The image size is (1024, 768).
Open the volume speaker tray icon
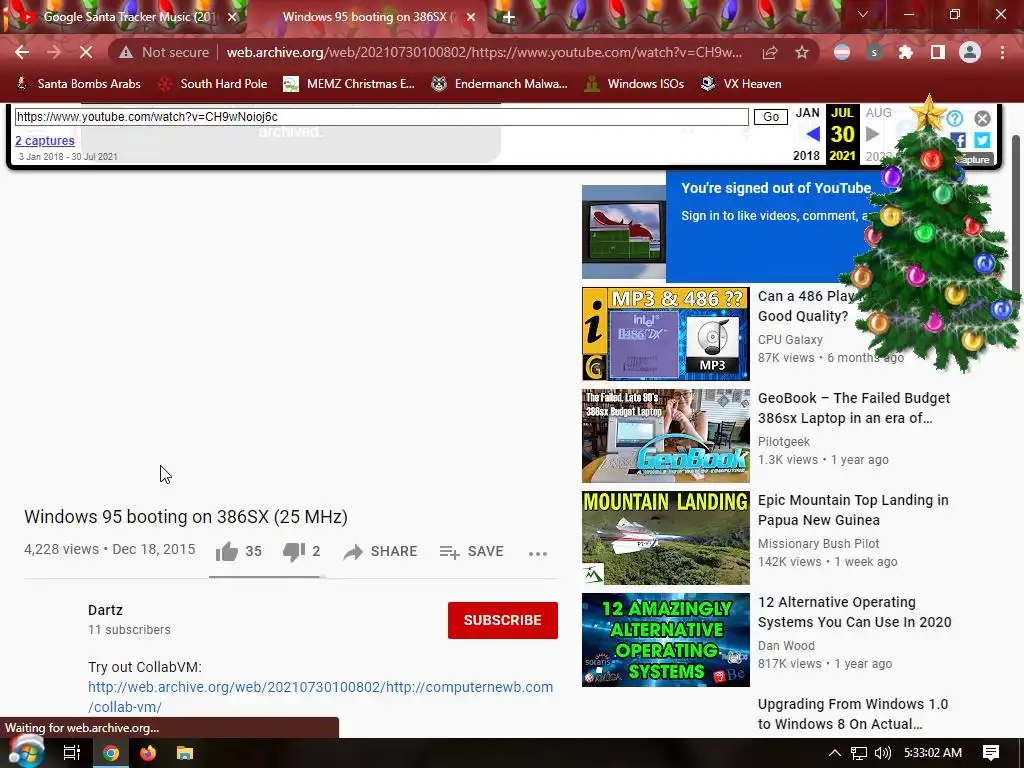tap(883, 753)
